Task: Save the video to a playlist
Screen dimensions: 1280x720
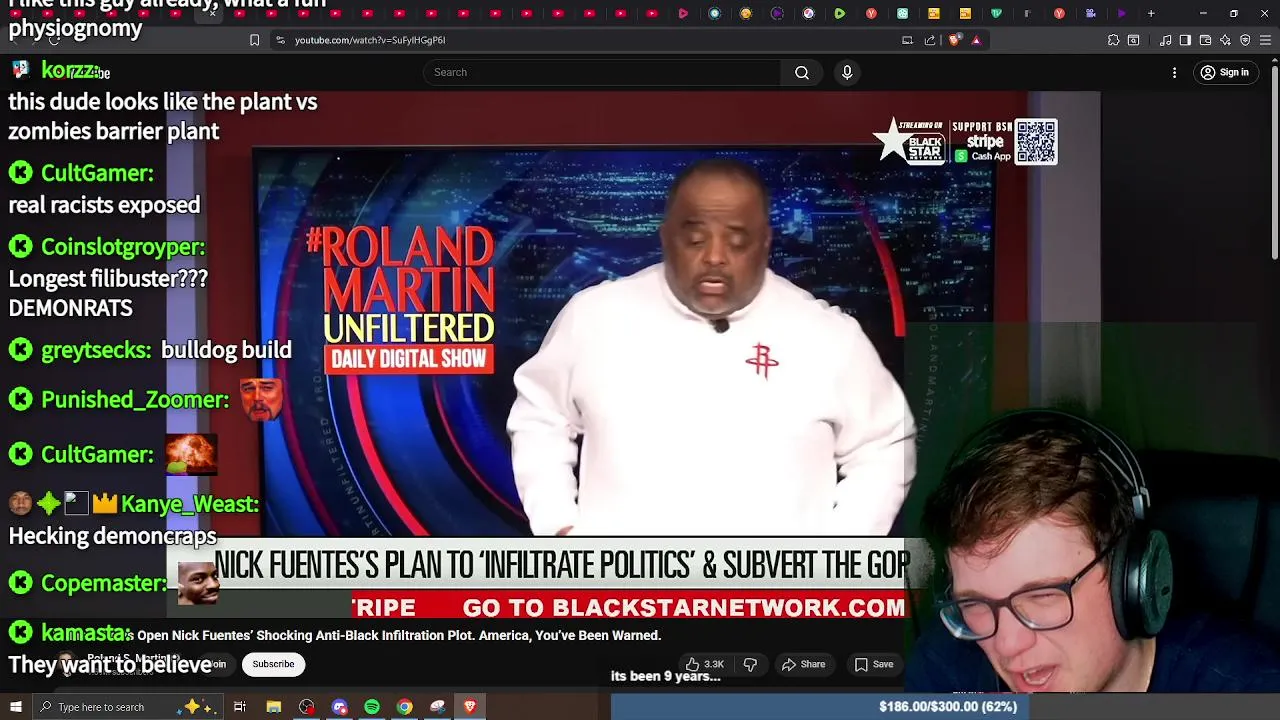Action: click(x=873, y=664)
